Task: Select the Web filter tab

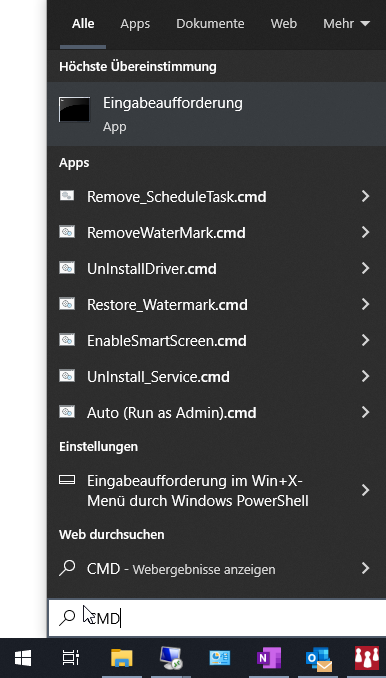Action: click(284, 23)
